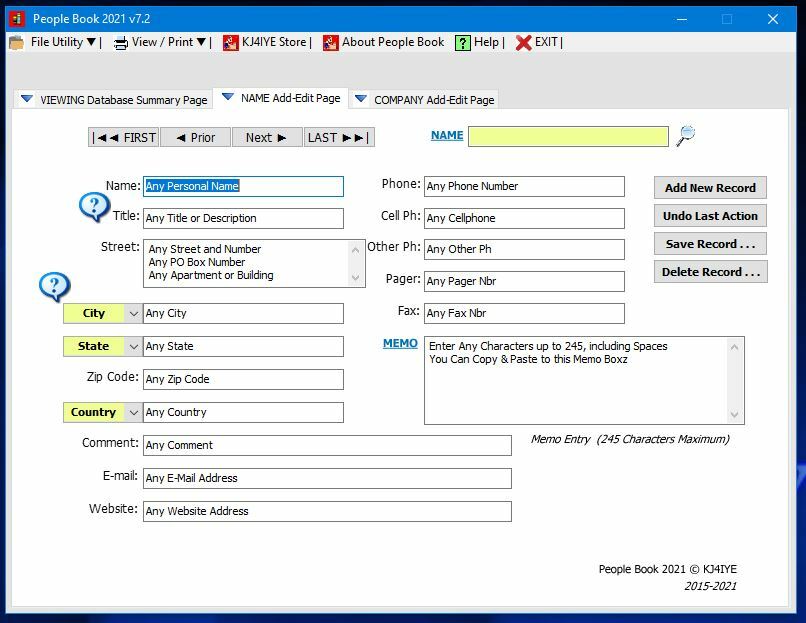This screenshot has height=623, width=806.
Task: Click the Zip Code field
Action: 243,379
